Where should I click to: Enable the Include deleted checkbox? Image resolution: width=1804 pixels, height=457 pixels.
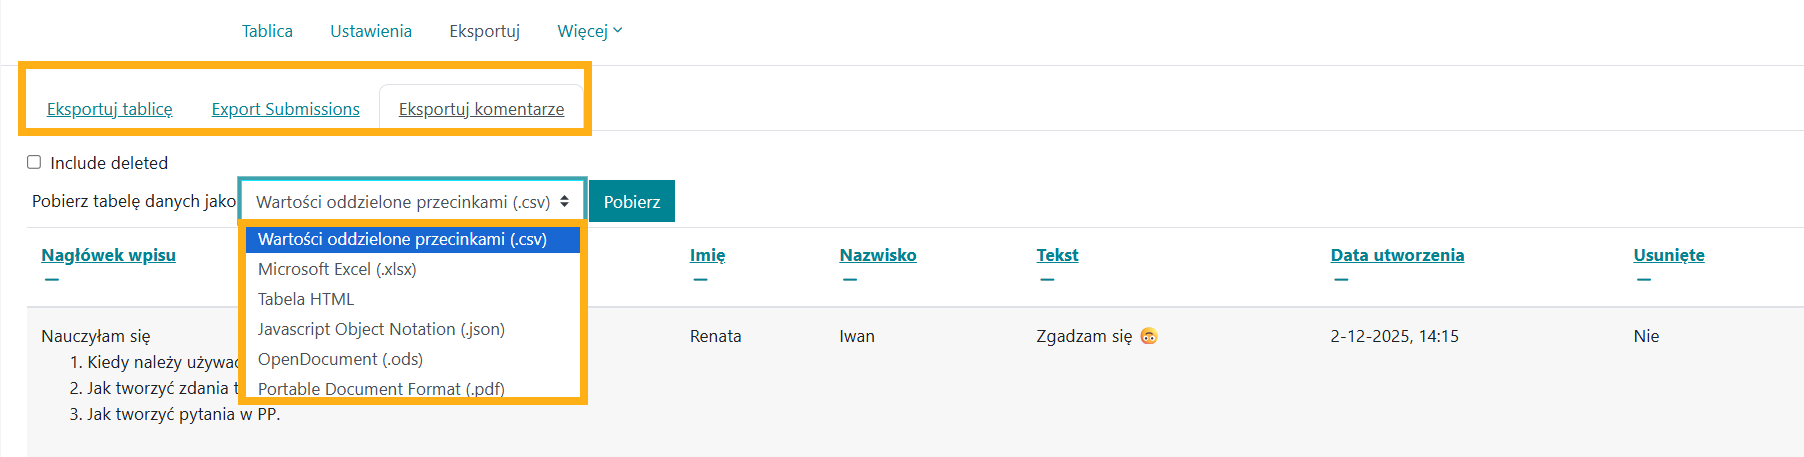[34, 162]
